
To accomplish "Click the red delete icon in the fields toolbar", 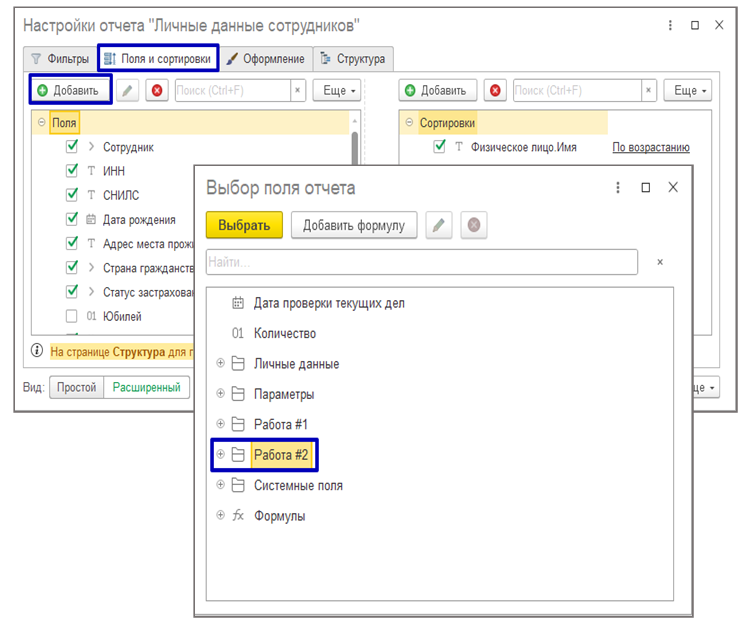I will 156,91.
